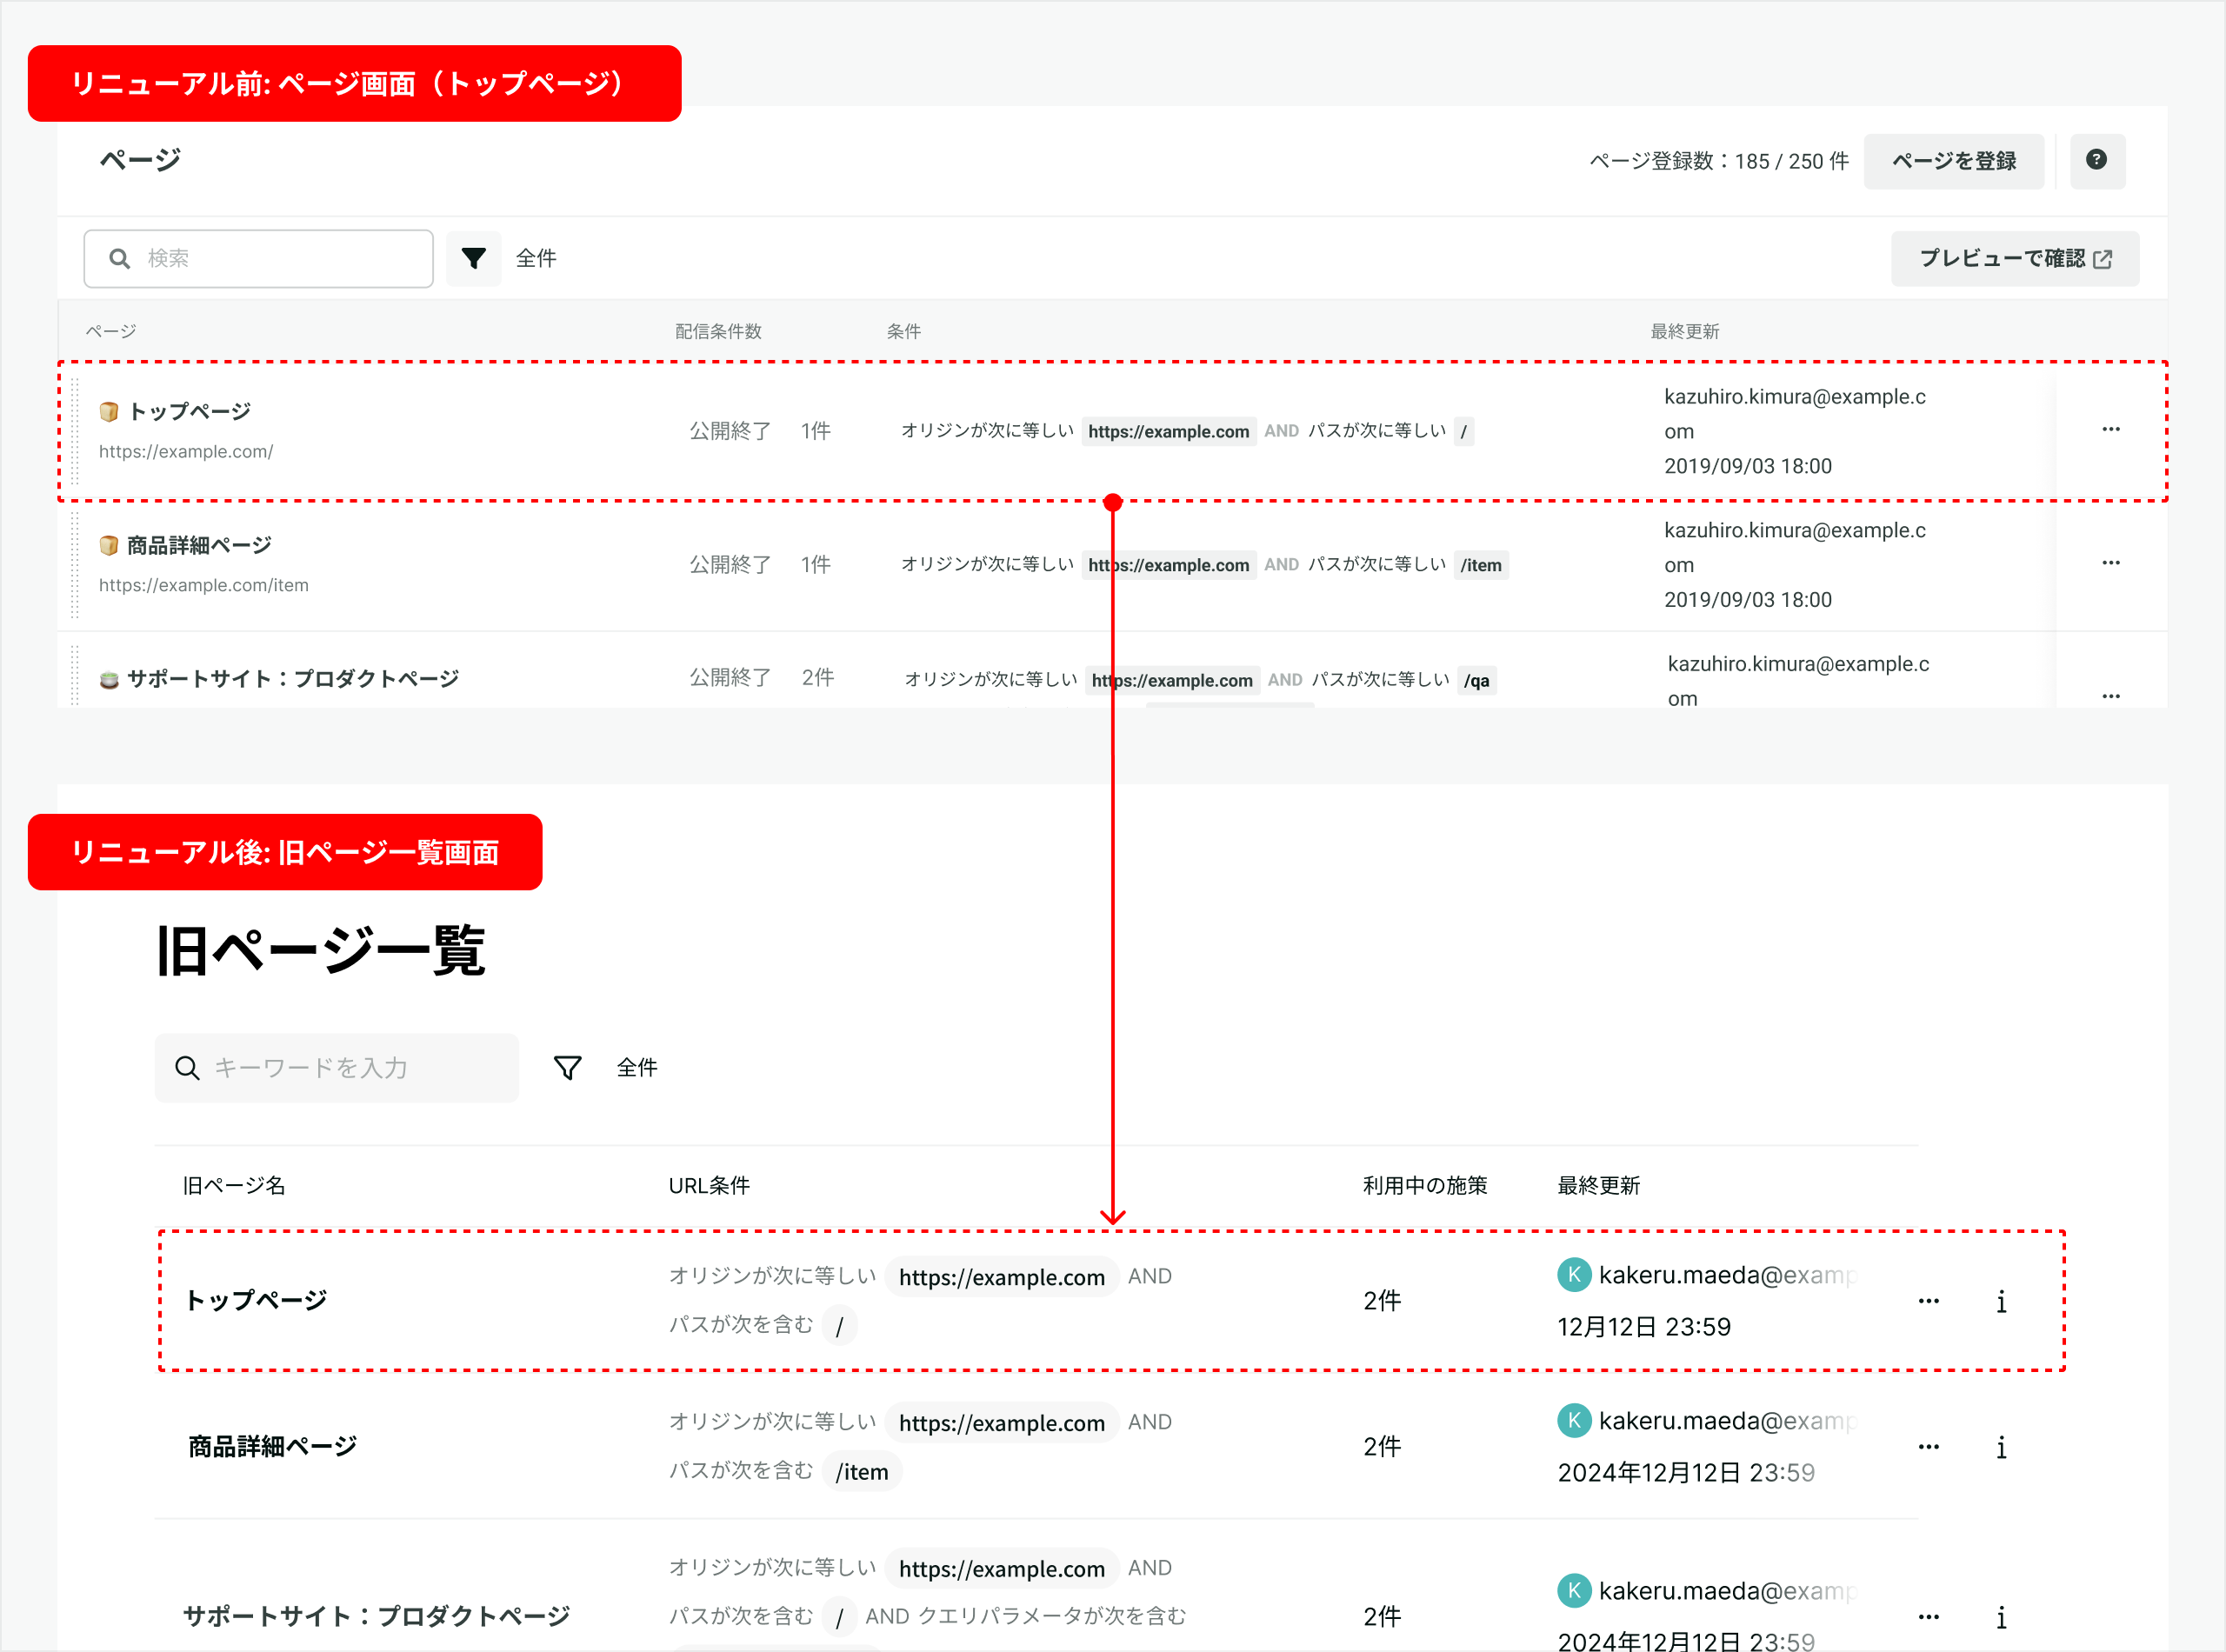Click the ページを登録 button
The height and width of the screenshot is (1652, 2226).
[1953, 161]
